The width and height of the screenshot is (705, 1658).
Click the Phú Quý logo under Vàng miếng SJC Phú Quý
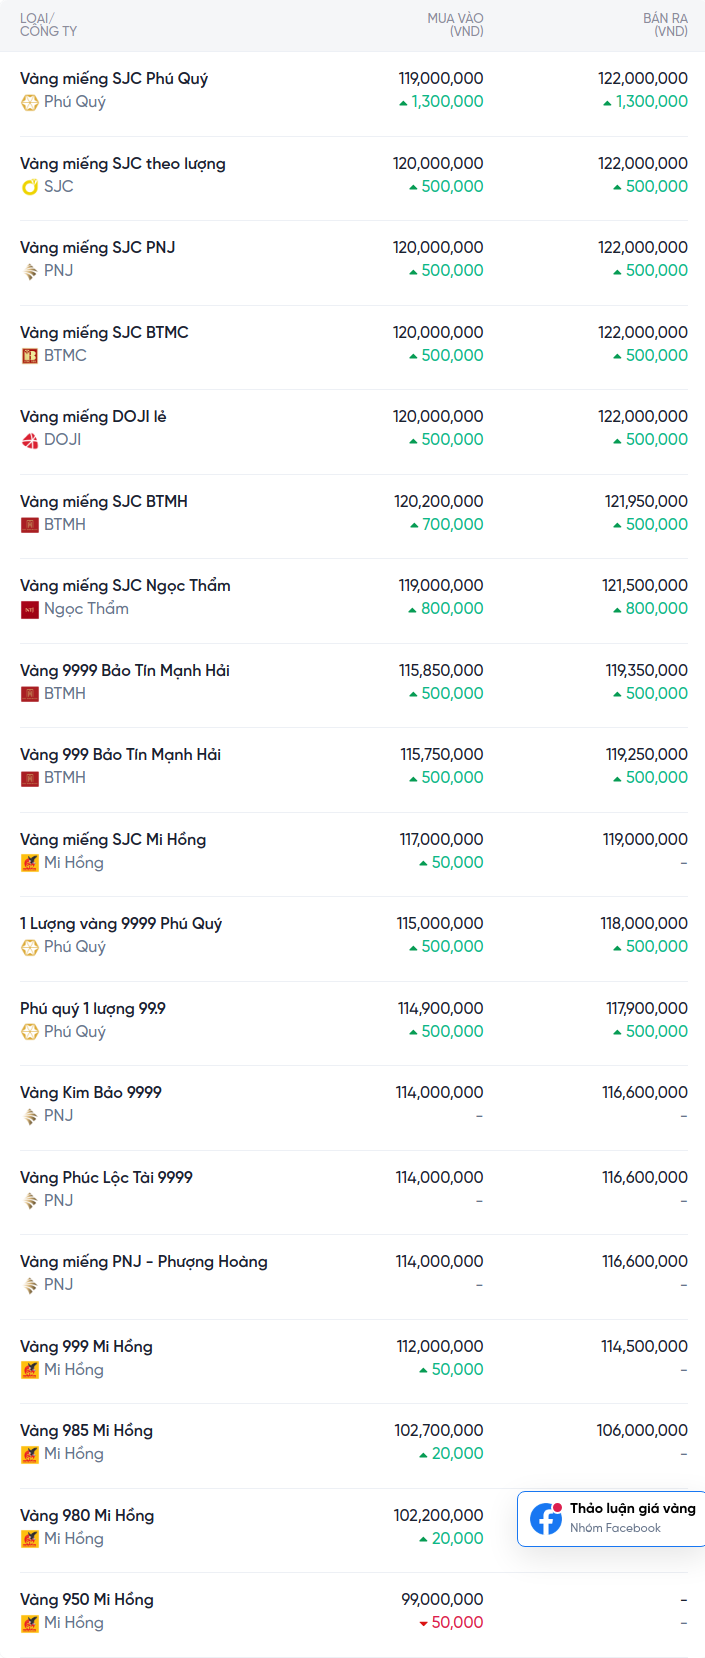coord(30,102)
